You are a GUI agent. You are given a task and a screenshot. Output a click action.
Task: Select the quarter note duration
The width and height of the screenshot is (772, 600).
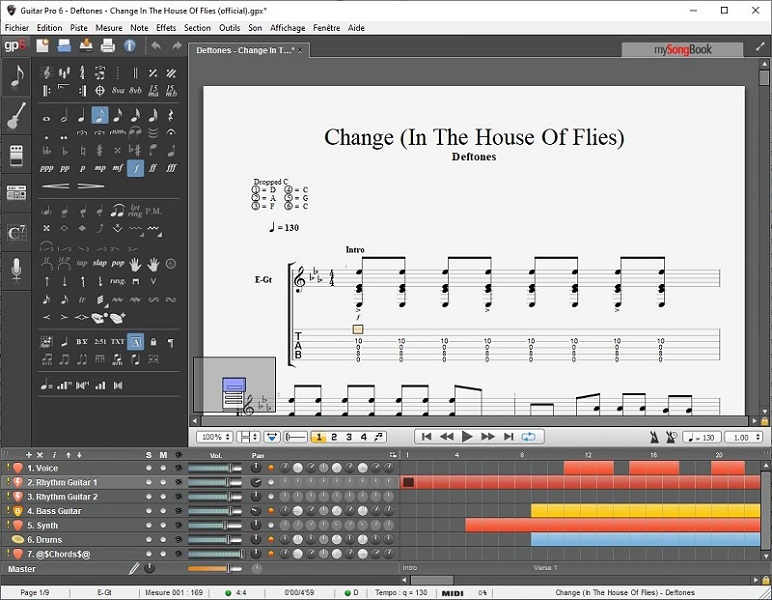click(82, 116)
